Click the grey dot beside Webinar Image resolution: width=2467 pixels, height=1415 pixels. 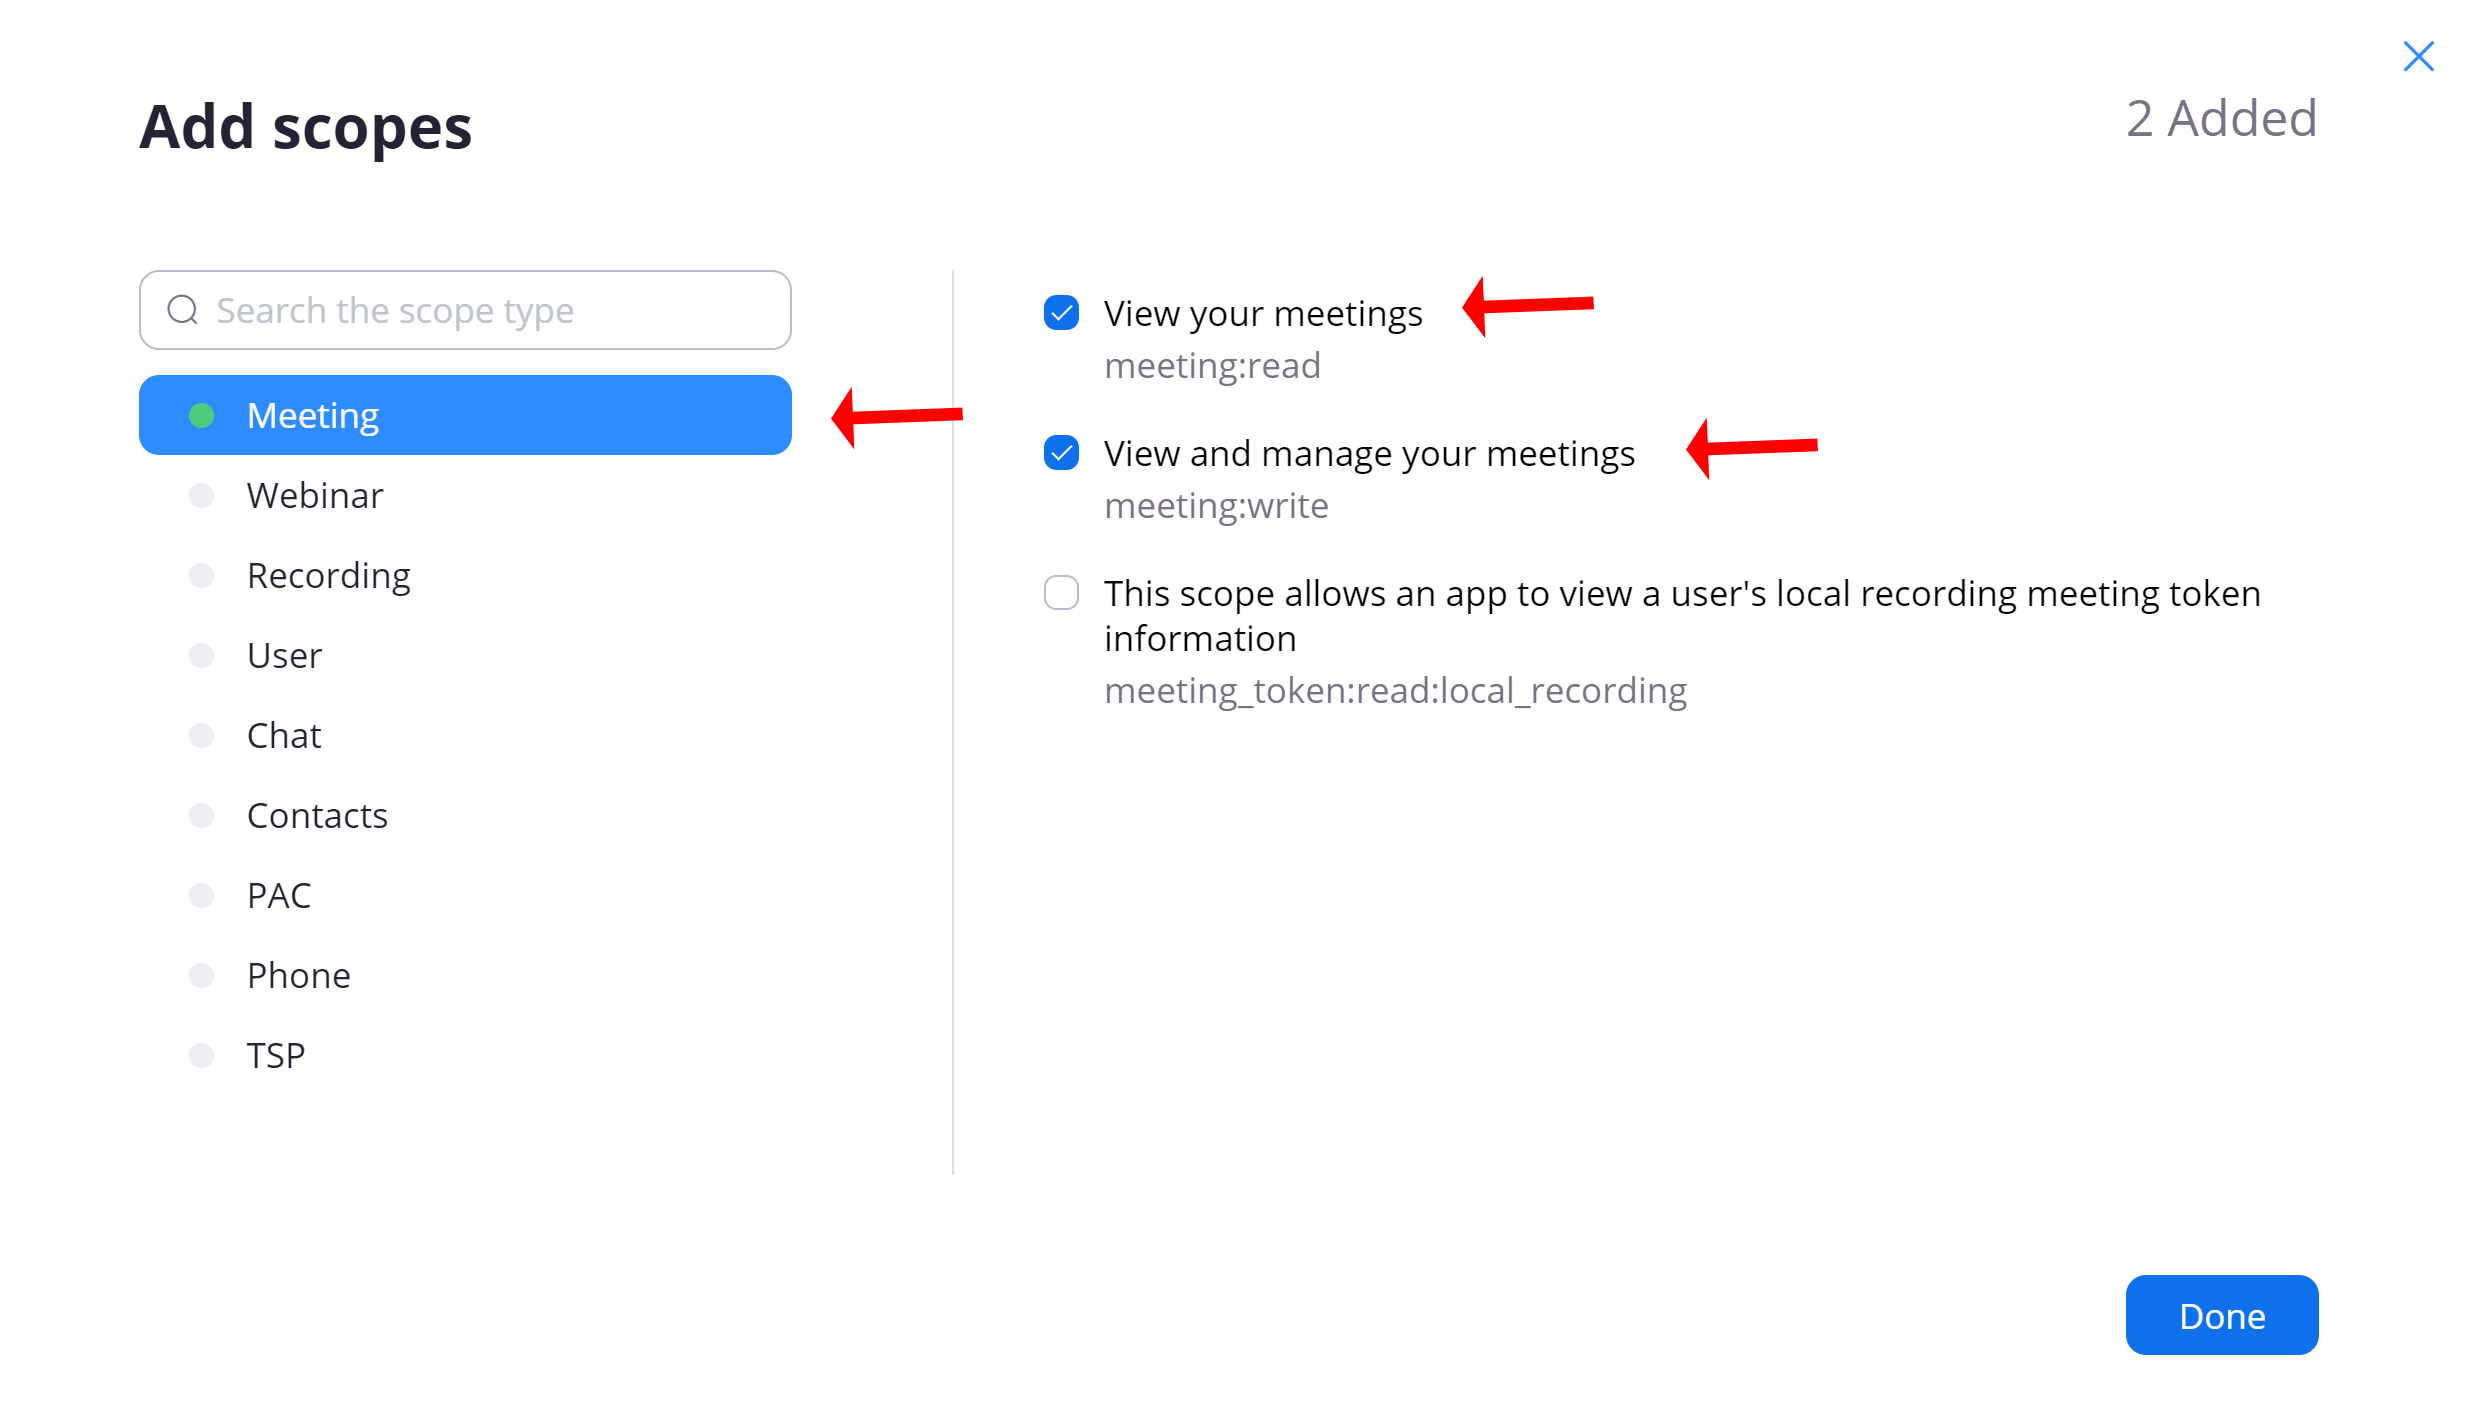tap(202, 495)
